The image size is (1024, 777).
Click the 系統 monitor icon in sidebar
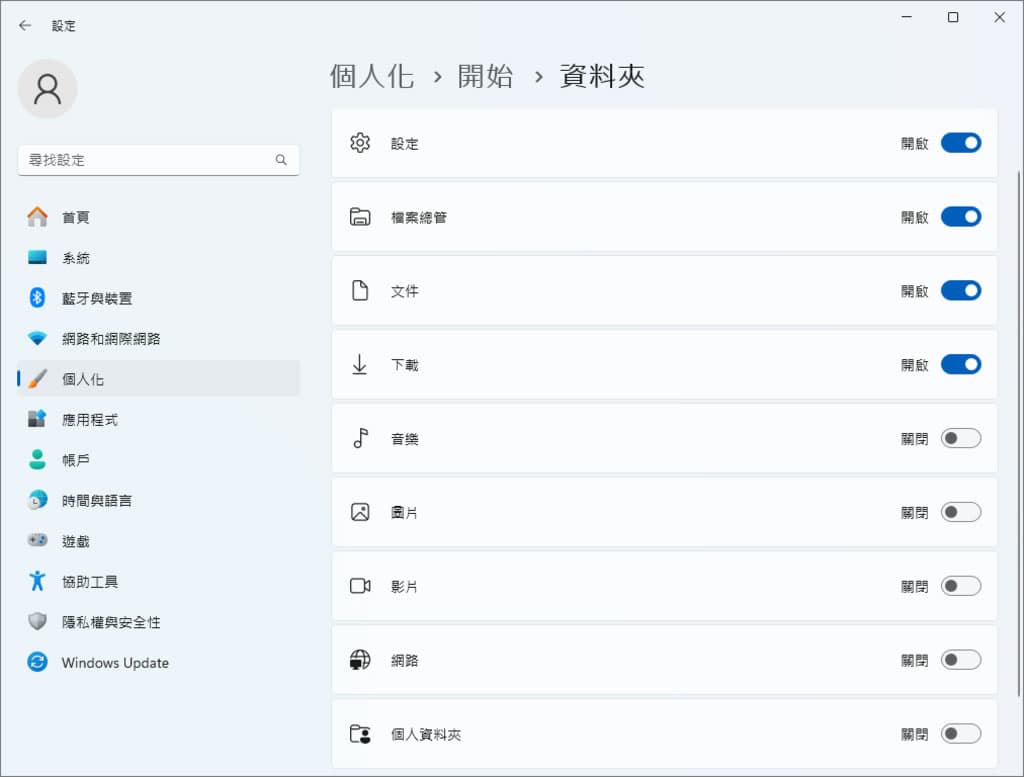click(37, 257)
